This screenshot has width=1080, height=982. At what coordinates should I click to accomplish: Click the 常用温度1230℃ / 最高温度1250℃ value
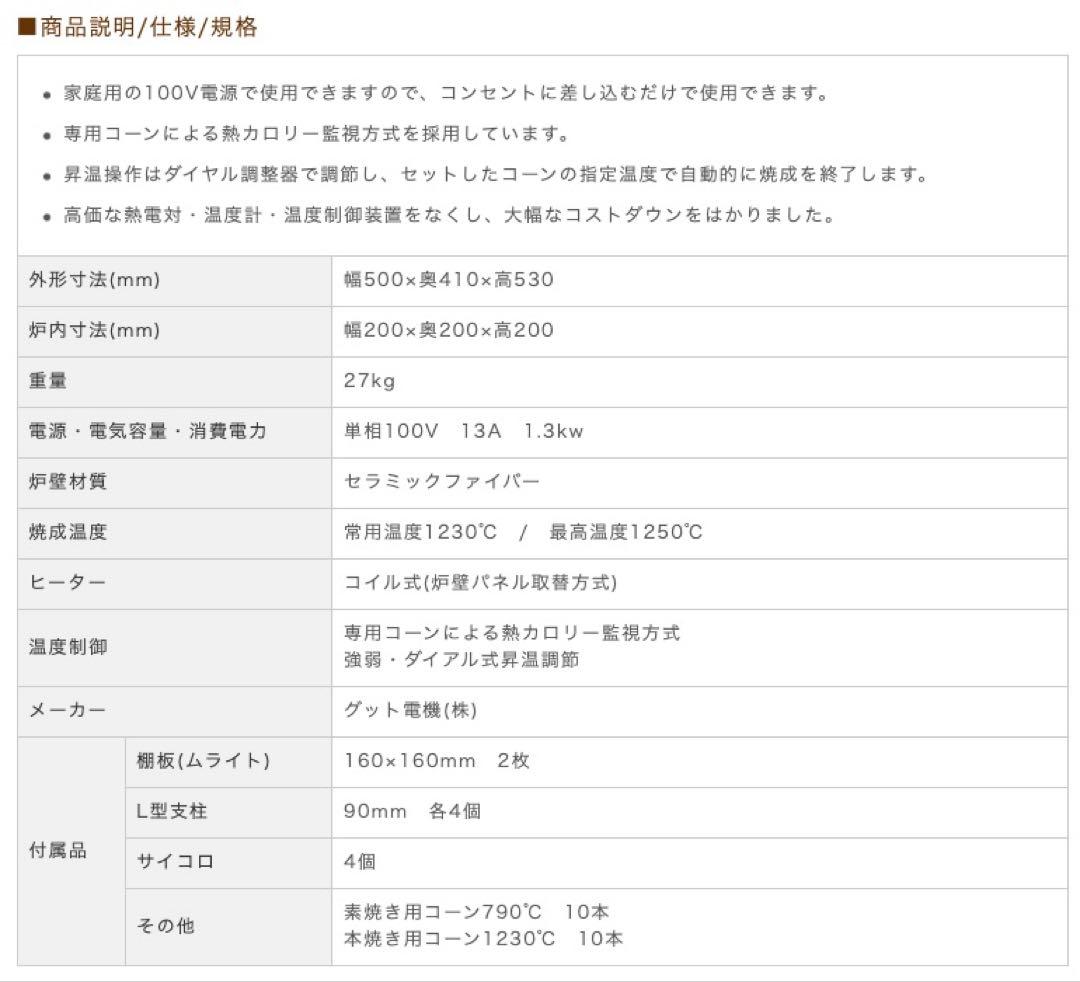click(x=523, y=532)
